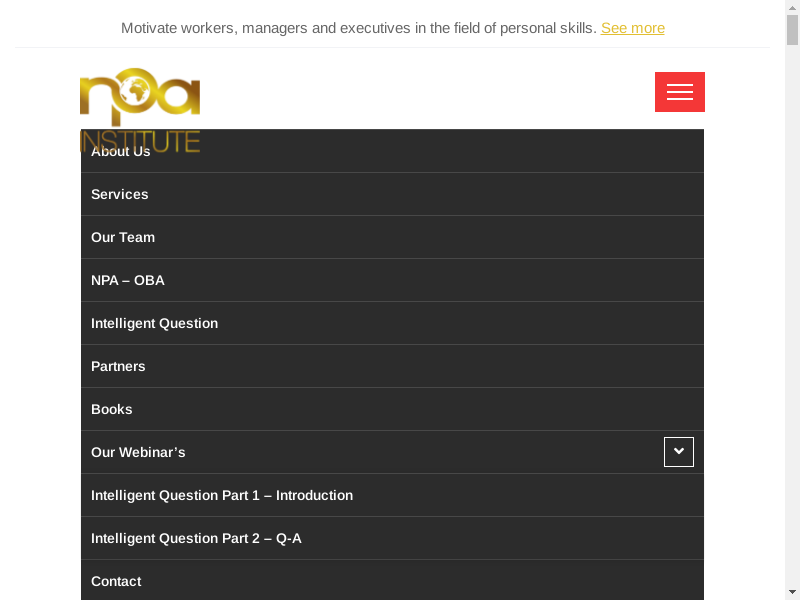The width and height of the screenshot is (800, 600).
Task: Go to the Contact page
Action: [116, 581]
